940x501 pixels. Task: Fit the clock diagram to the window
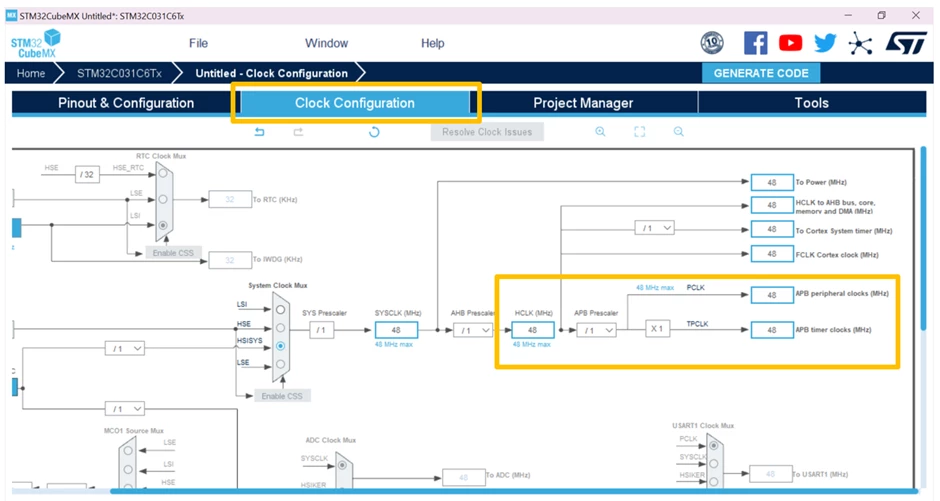(x=640, y=132)
